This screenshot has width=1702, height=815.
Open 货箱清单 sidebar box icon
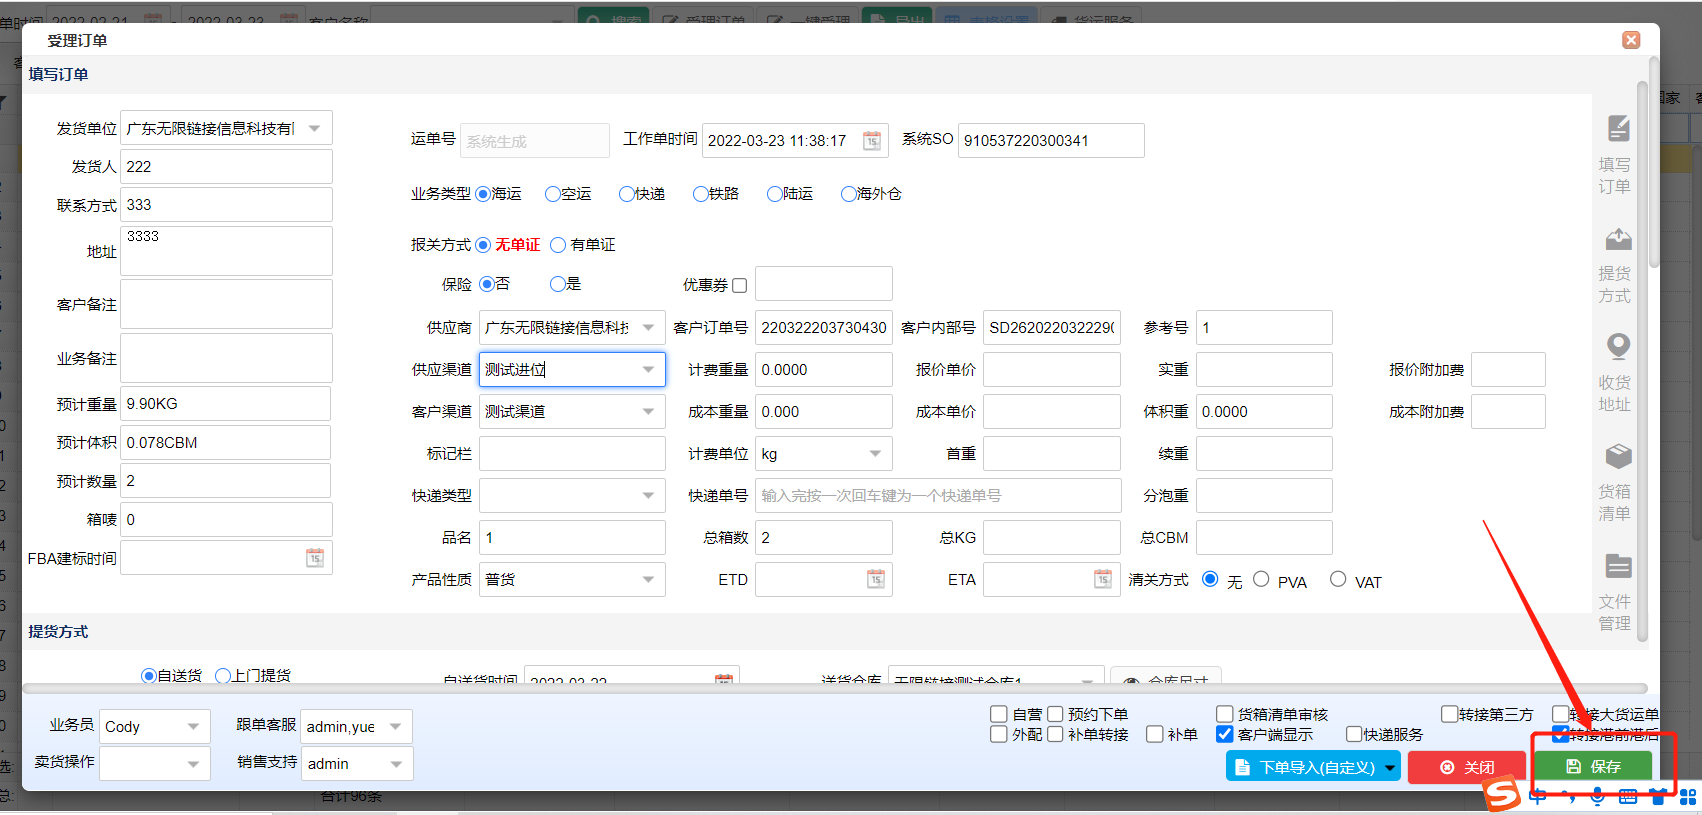[x=1618, y=457]
